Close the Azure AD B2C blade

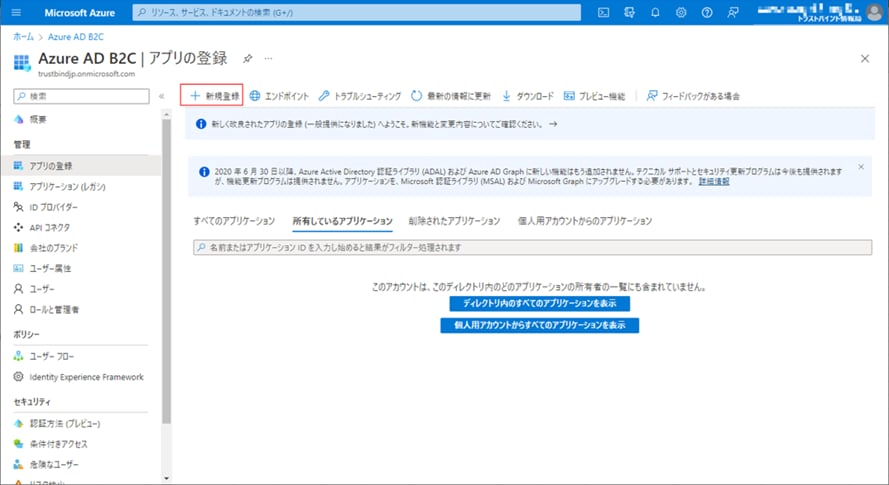click(x=865, y=58)
